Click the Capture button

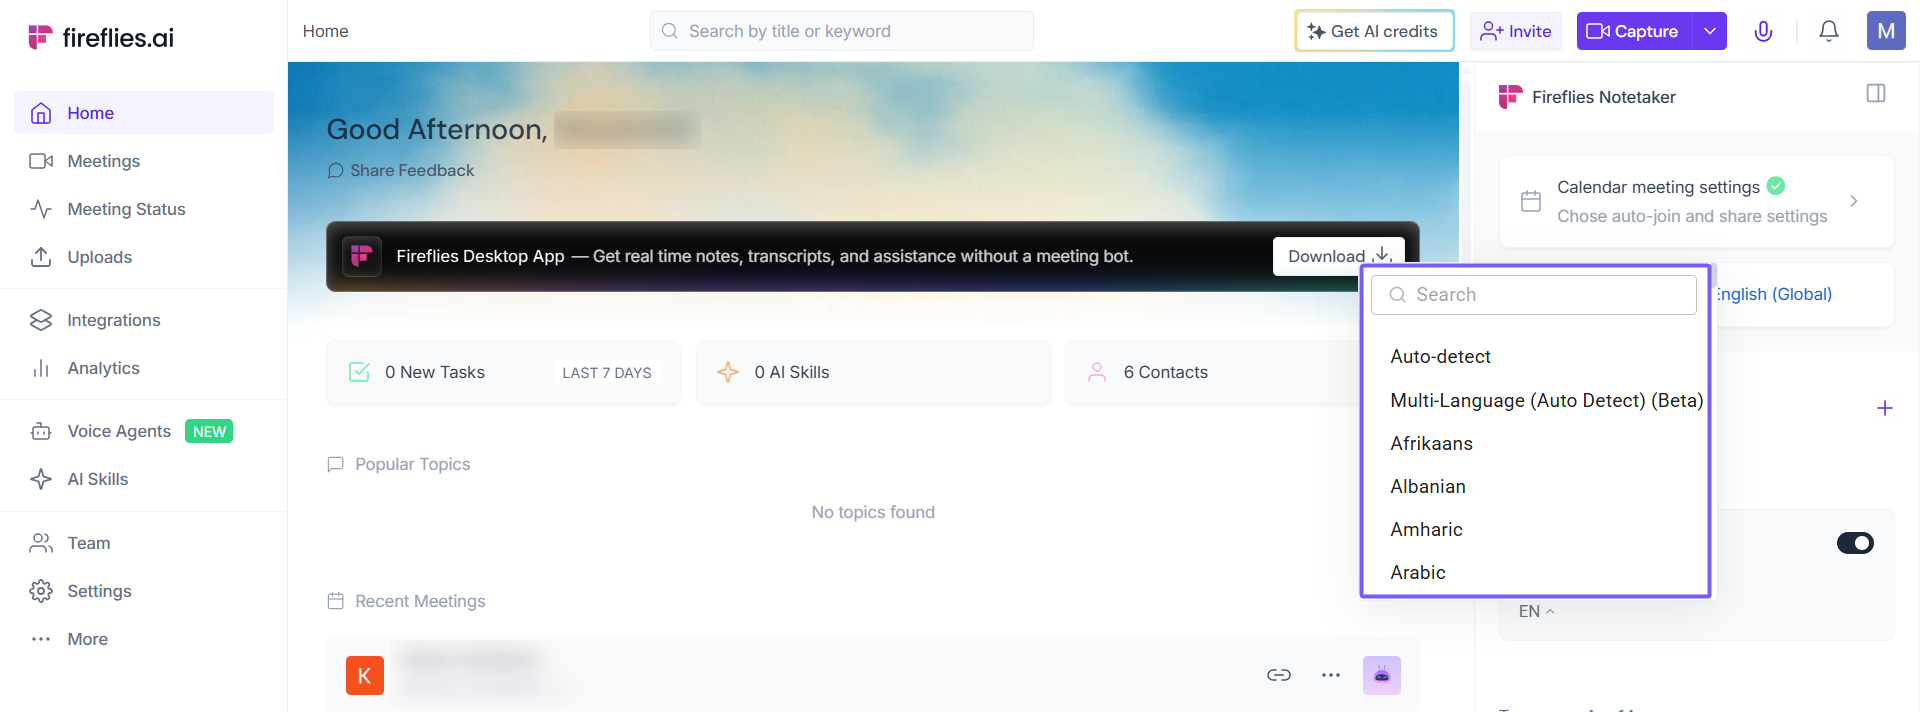click(x=1634, y=31)
